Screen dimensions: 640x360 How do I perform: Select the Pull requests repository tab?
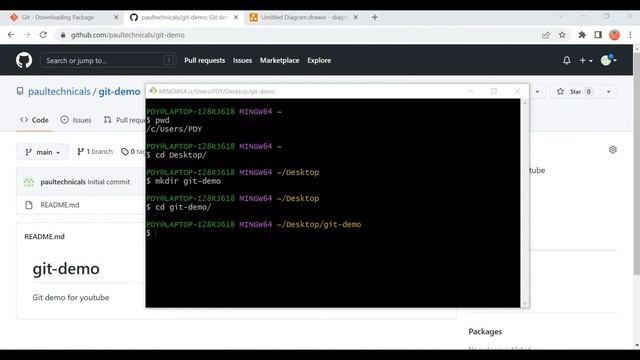click(x=124, y=120)
